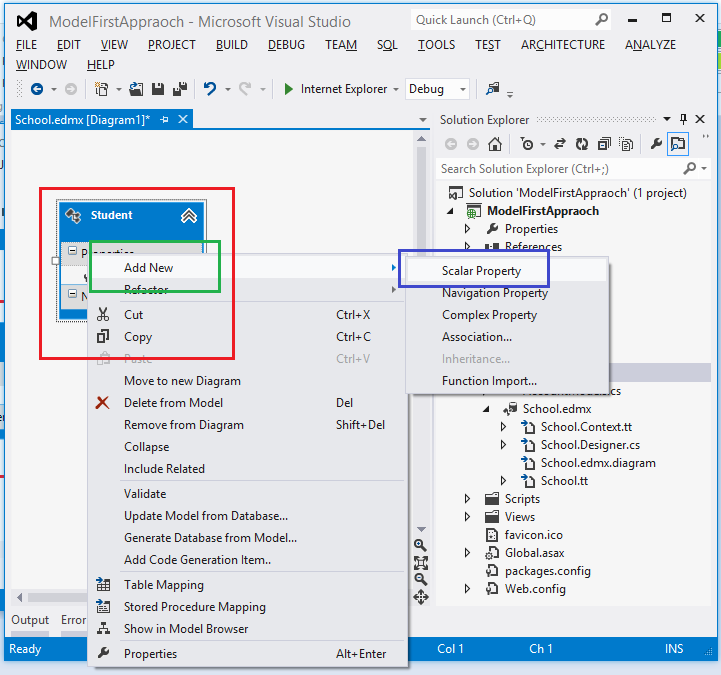Click the Open File toolbar icon

pyautogui.click(x=136, y=89)
